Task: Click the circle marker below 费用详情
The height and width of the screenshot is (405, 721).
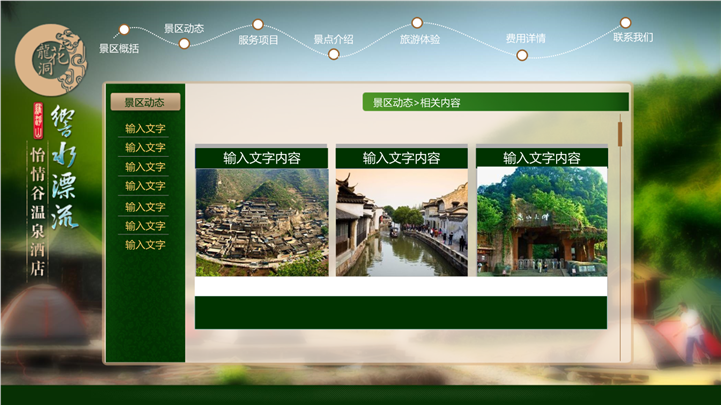Action: click(522, 55)
